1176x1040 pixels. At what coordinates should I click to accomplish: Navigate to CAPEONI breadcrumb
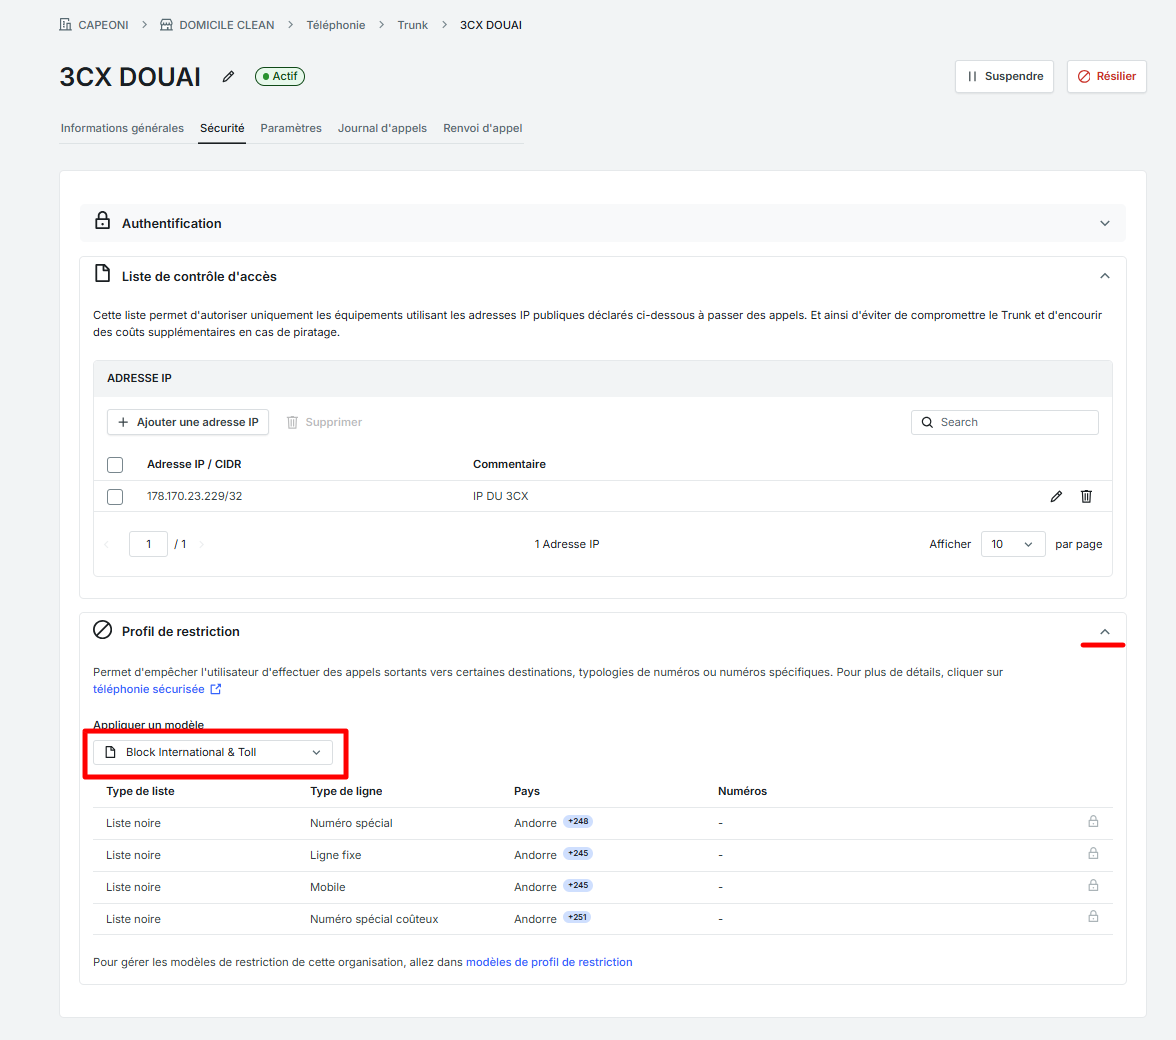click(104, 25)
